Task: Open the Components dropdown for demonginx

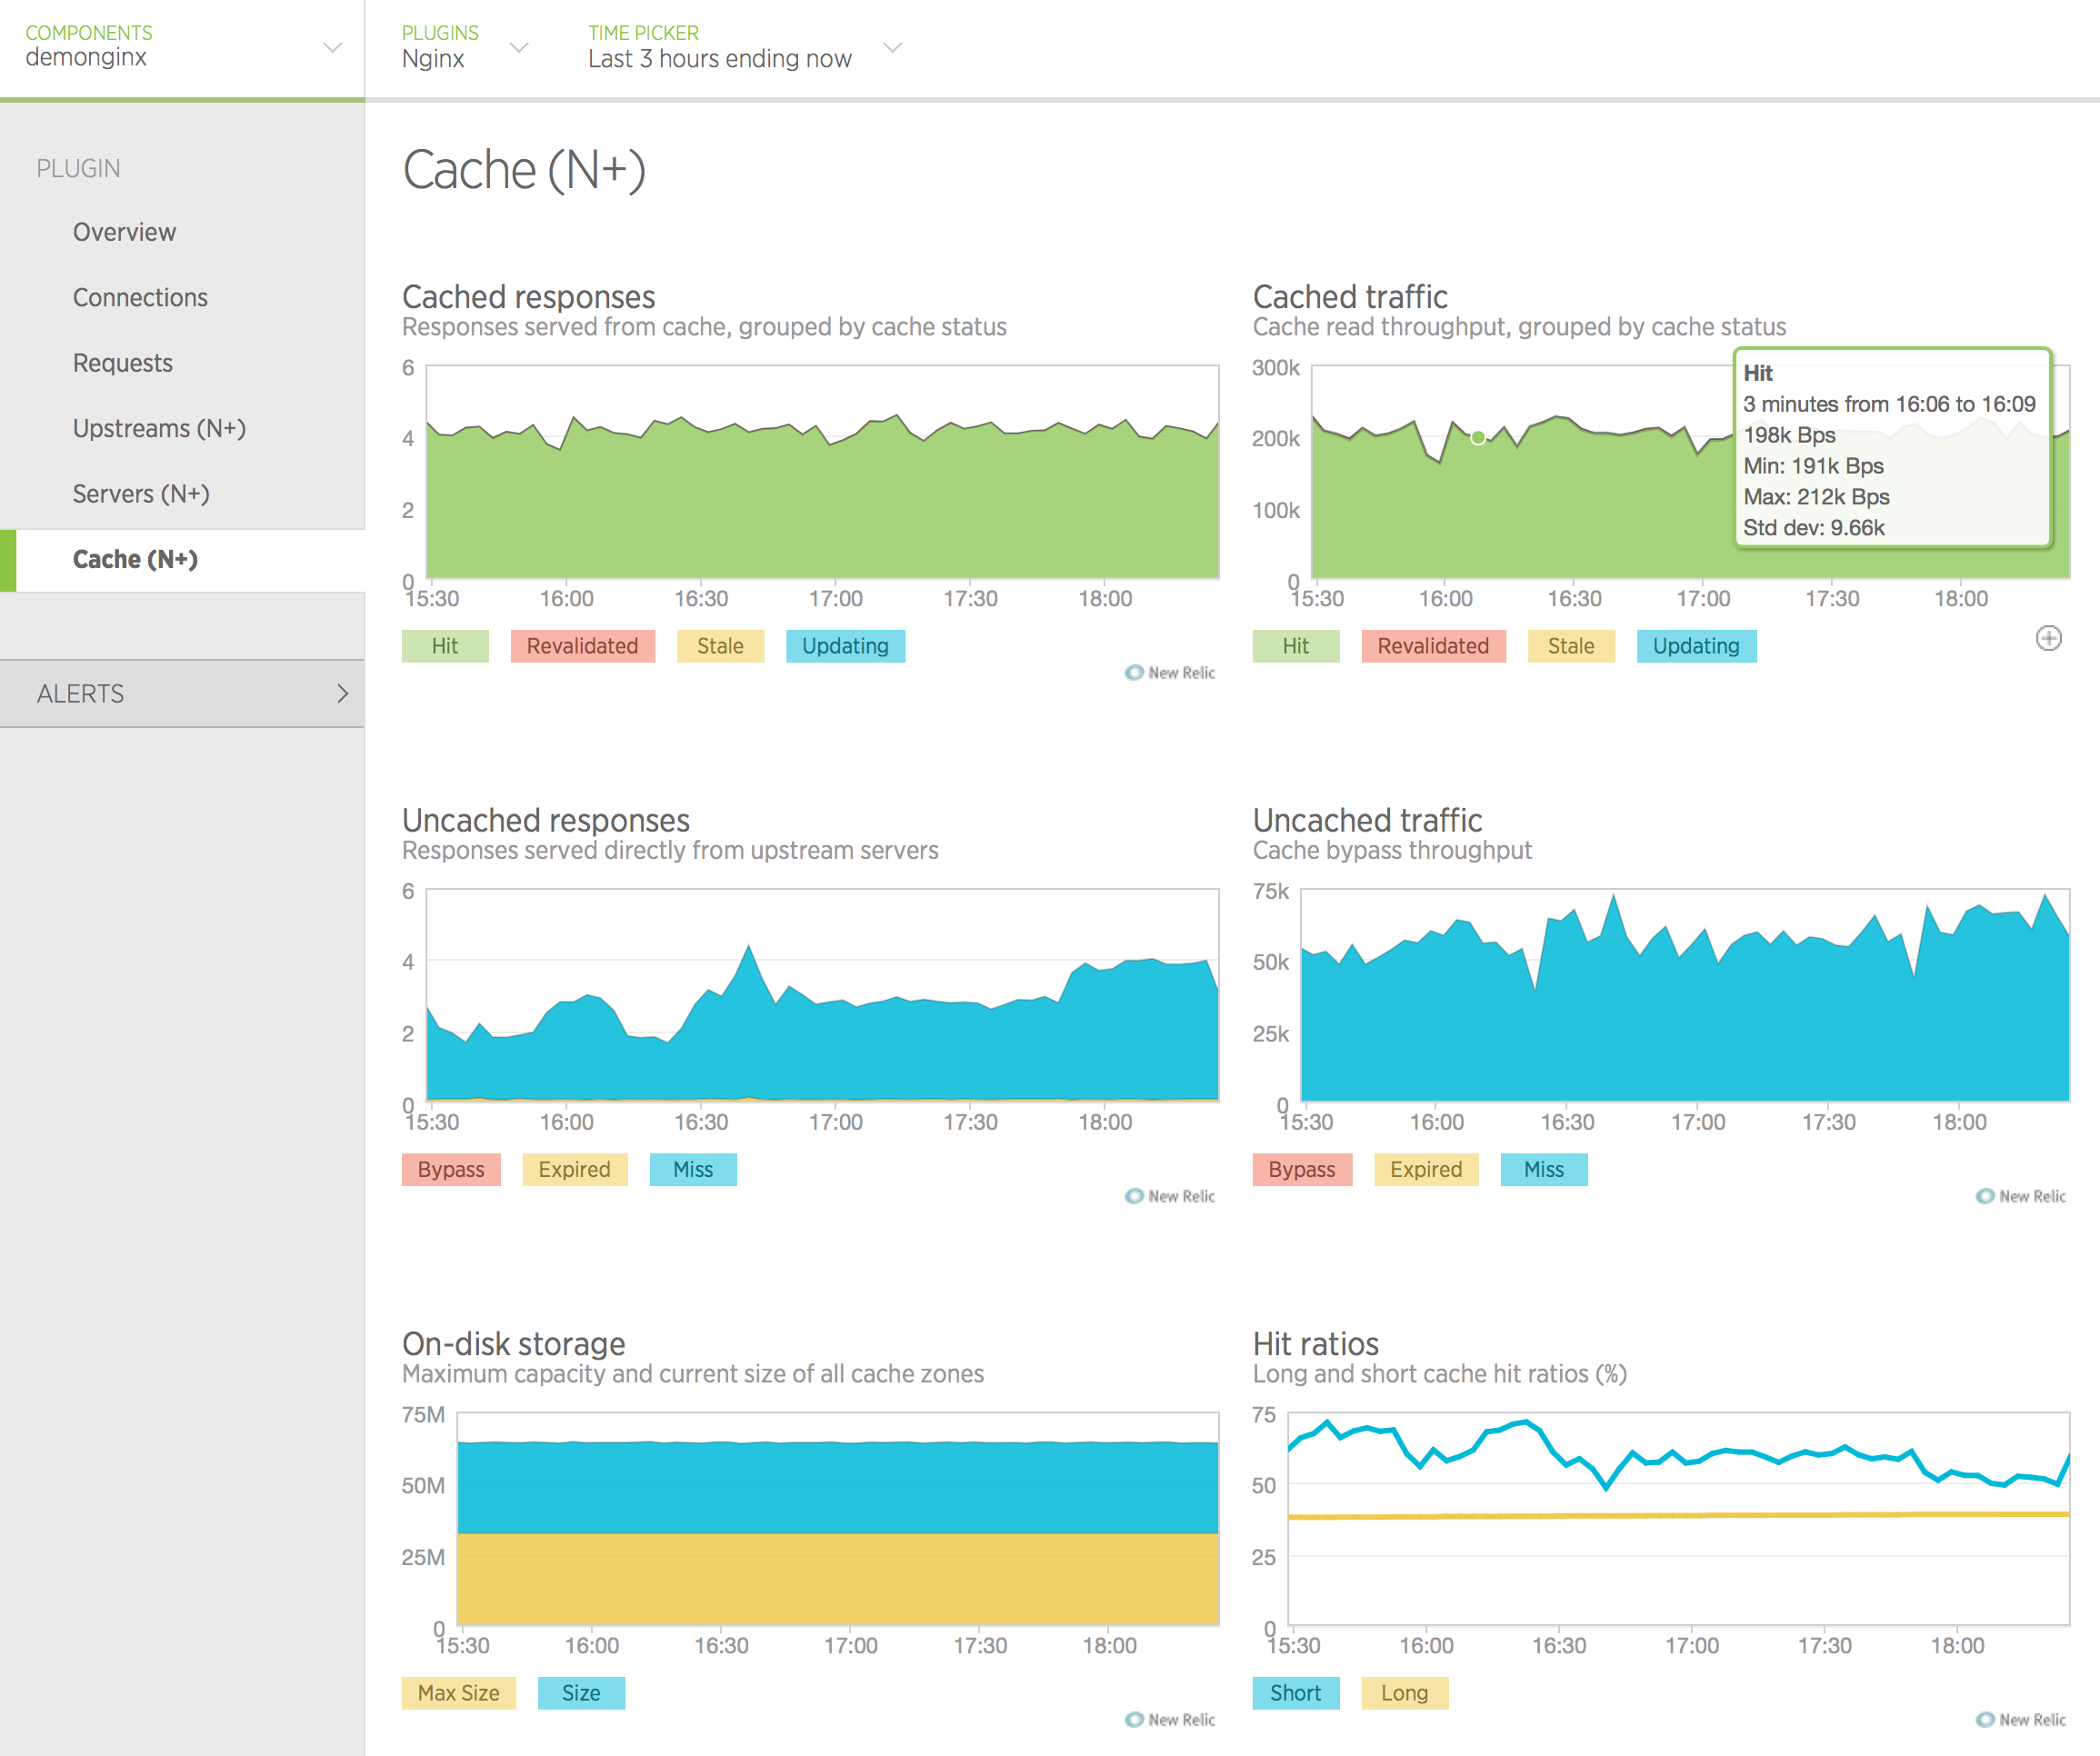Action: 331,46
